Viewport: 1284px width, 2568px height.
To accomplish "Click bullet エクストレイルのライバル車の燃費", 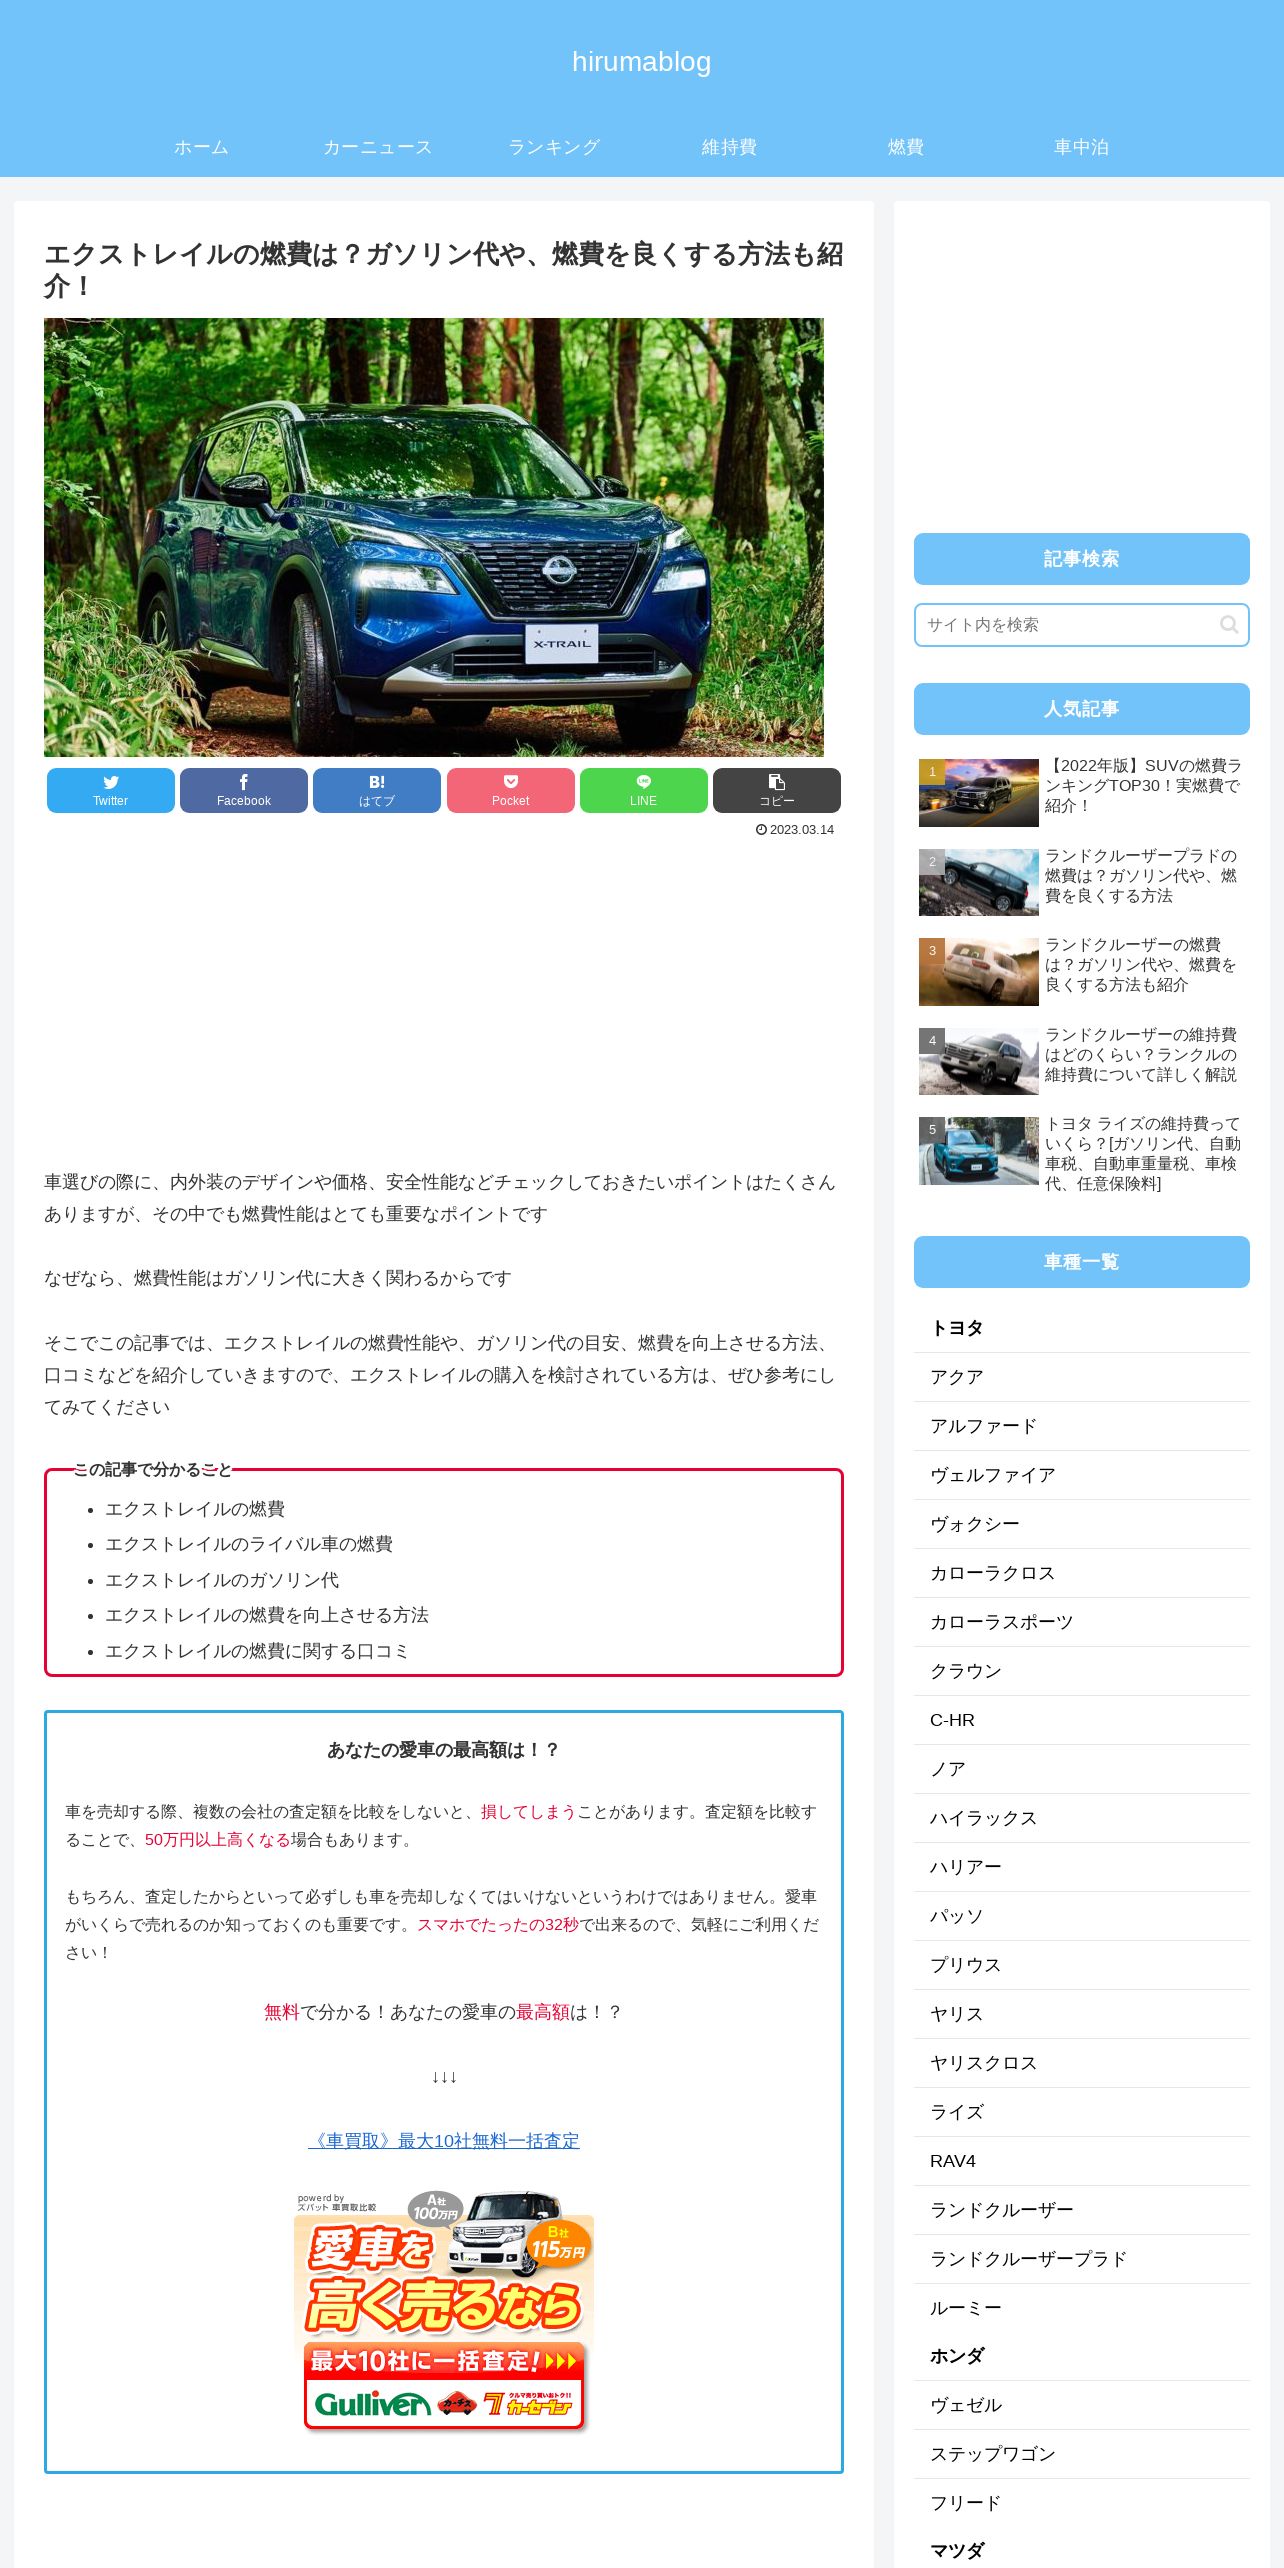I will pos(249,1544).
